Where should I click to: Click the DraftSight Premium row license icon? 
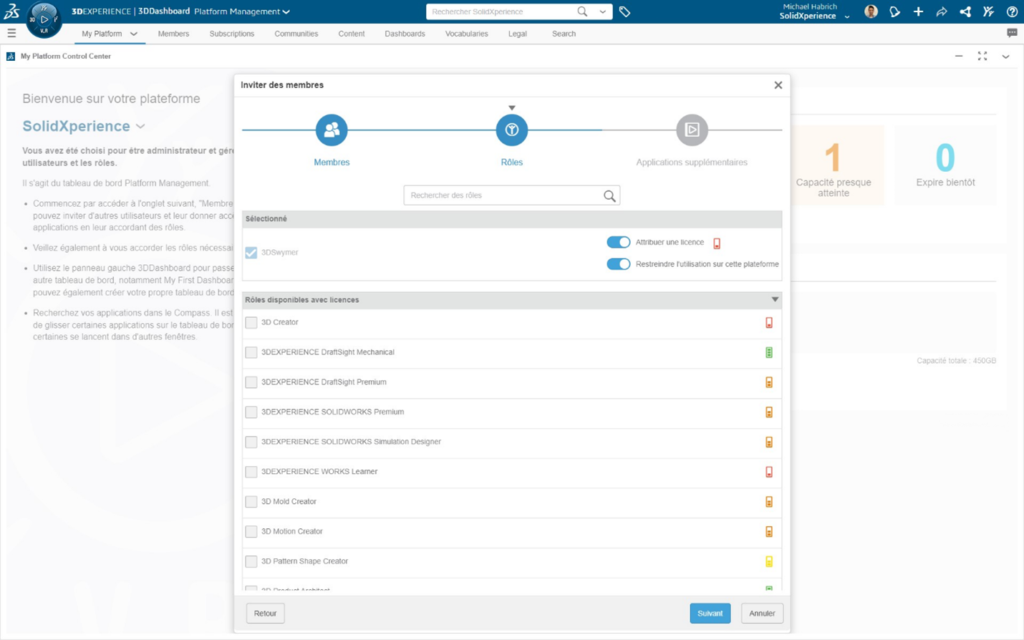coord(769,382)
